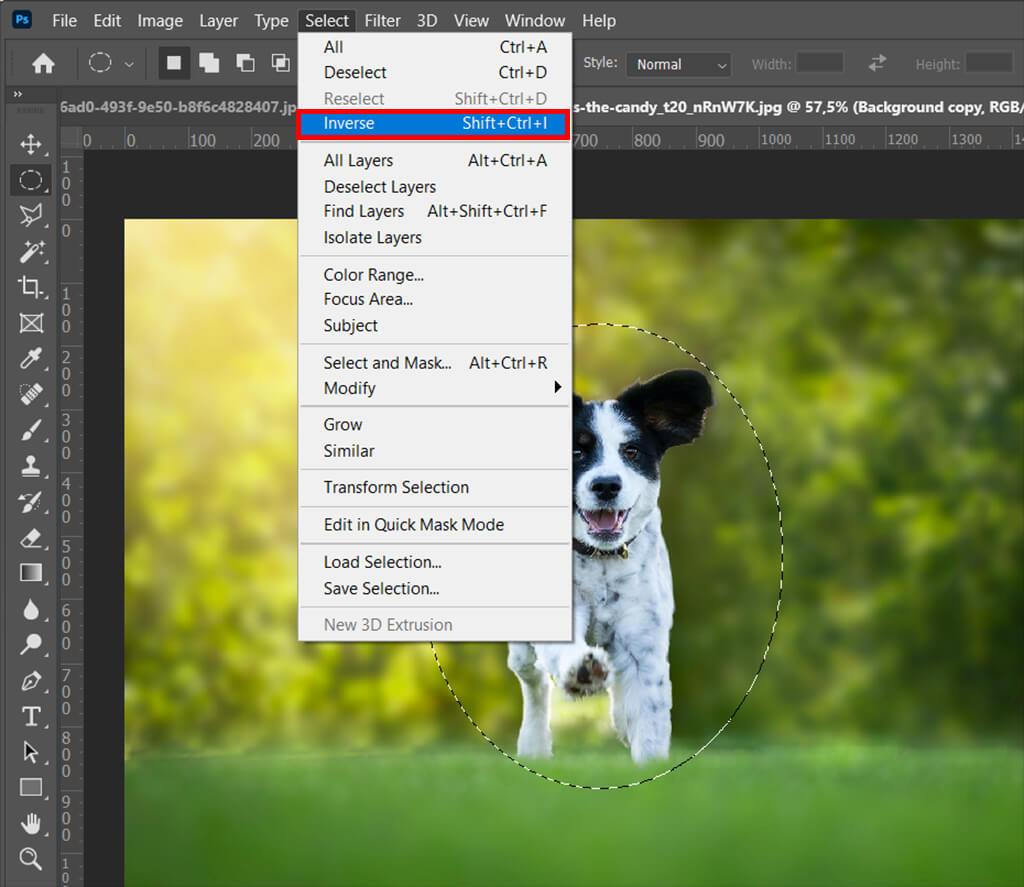
Task: Choose Deselect Layers menu entry
Action: click(x=435, y=187)
